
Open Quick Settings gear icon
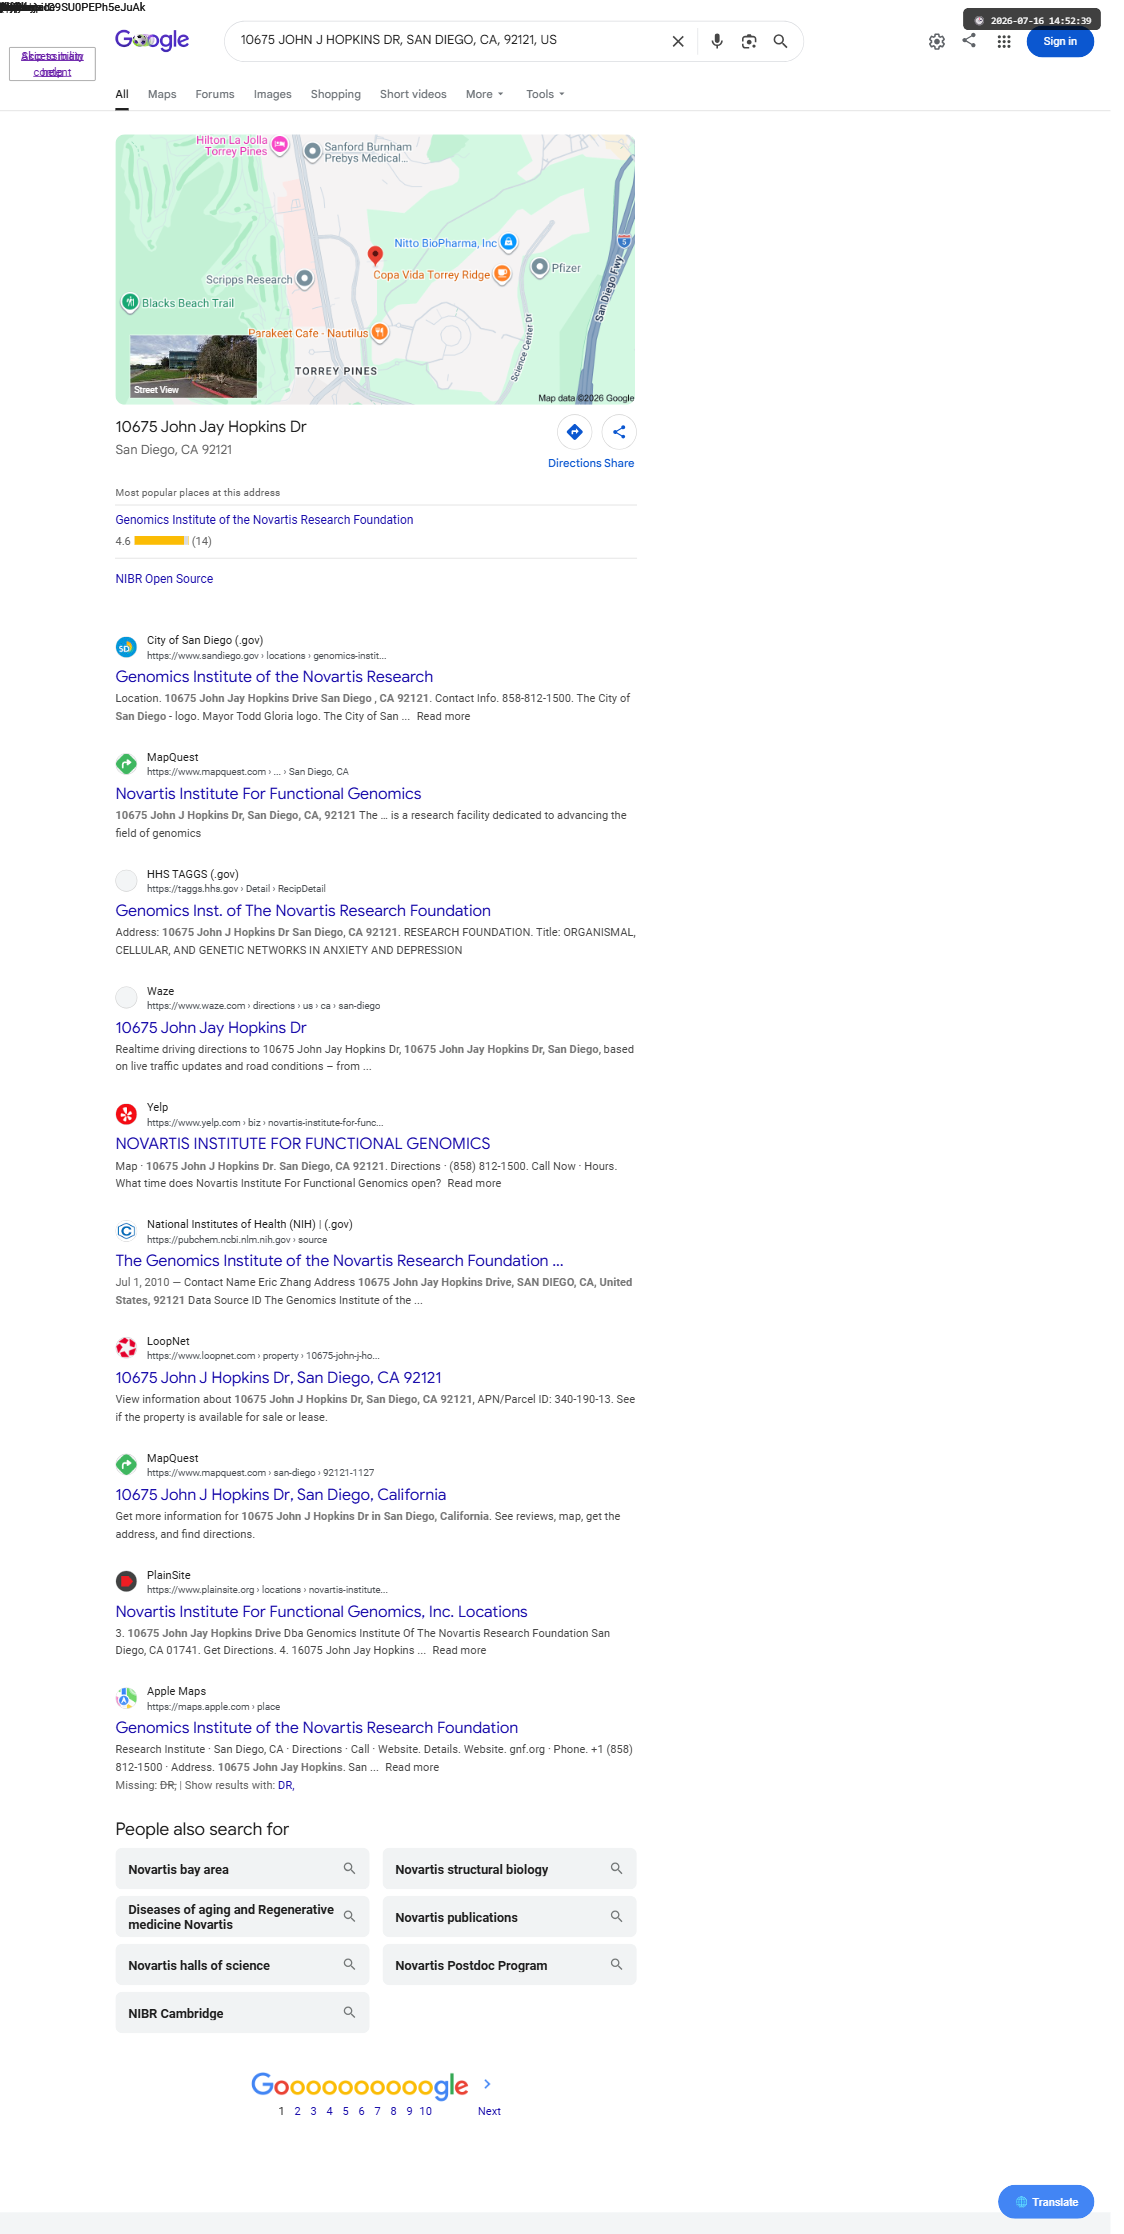(937, 42)
